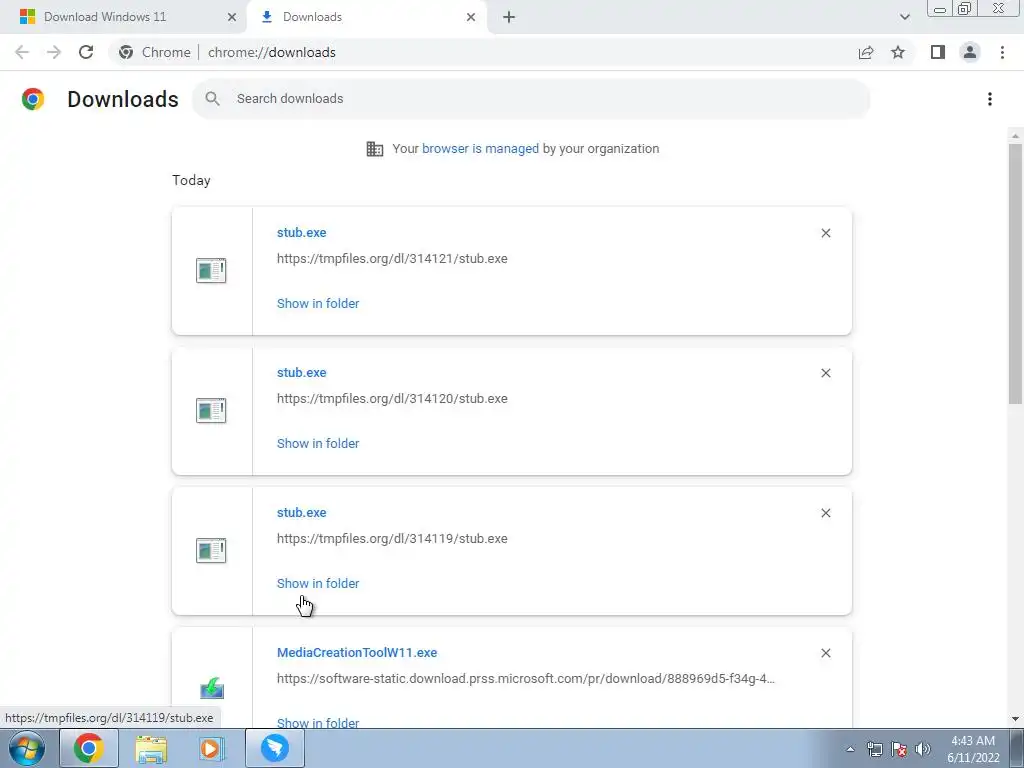Open the browser is managed link
This screenshot has height=768, width=1024.
point(480,149)
